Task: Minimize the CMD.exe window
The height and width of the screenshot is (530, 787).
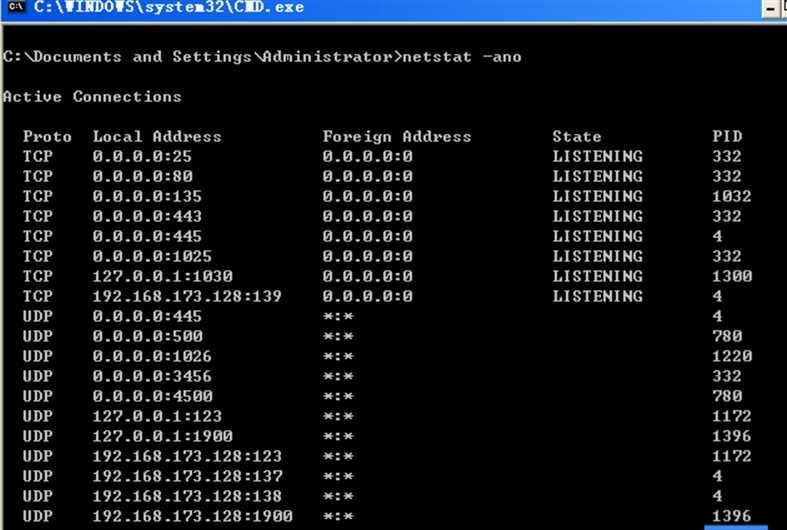Action: tap(770, 9)
